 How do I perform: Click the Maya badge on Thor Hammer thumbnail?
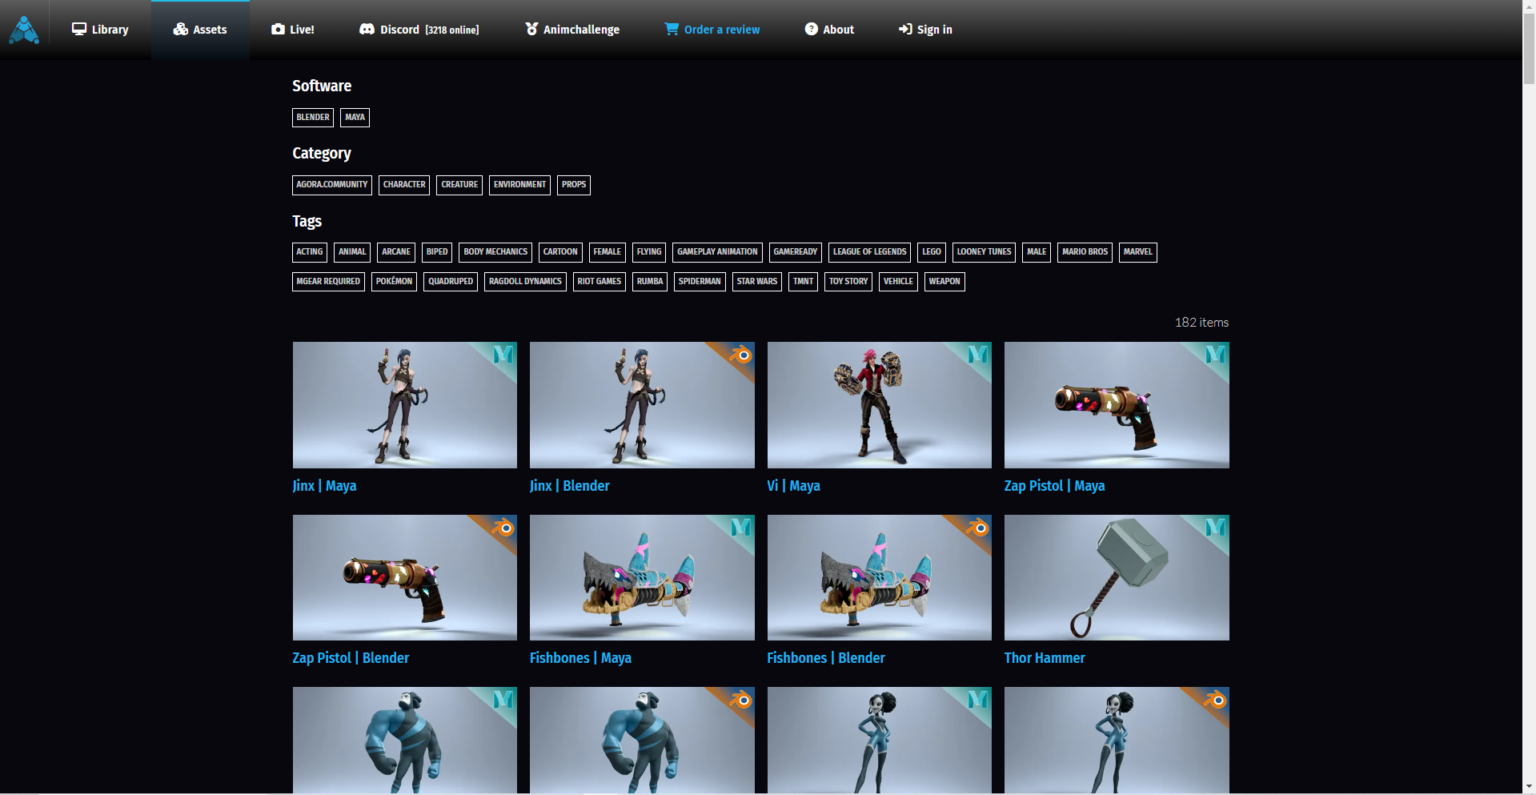(1215, 527)
